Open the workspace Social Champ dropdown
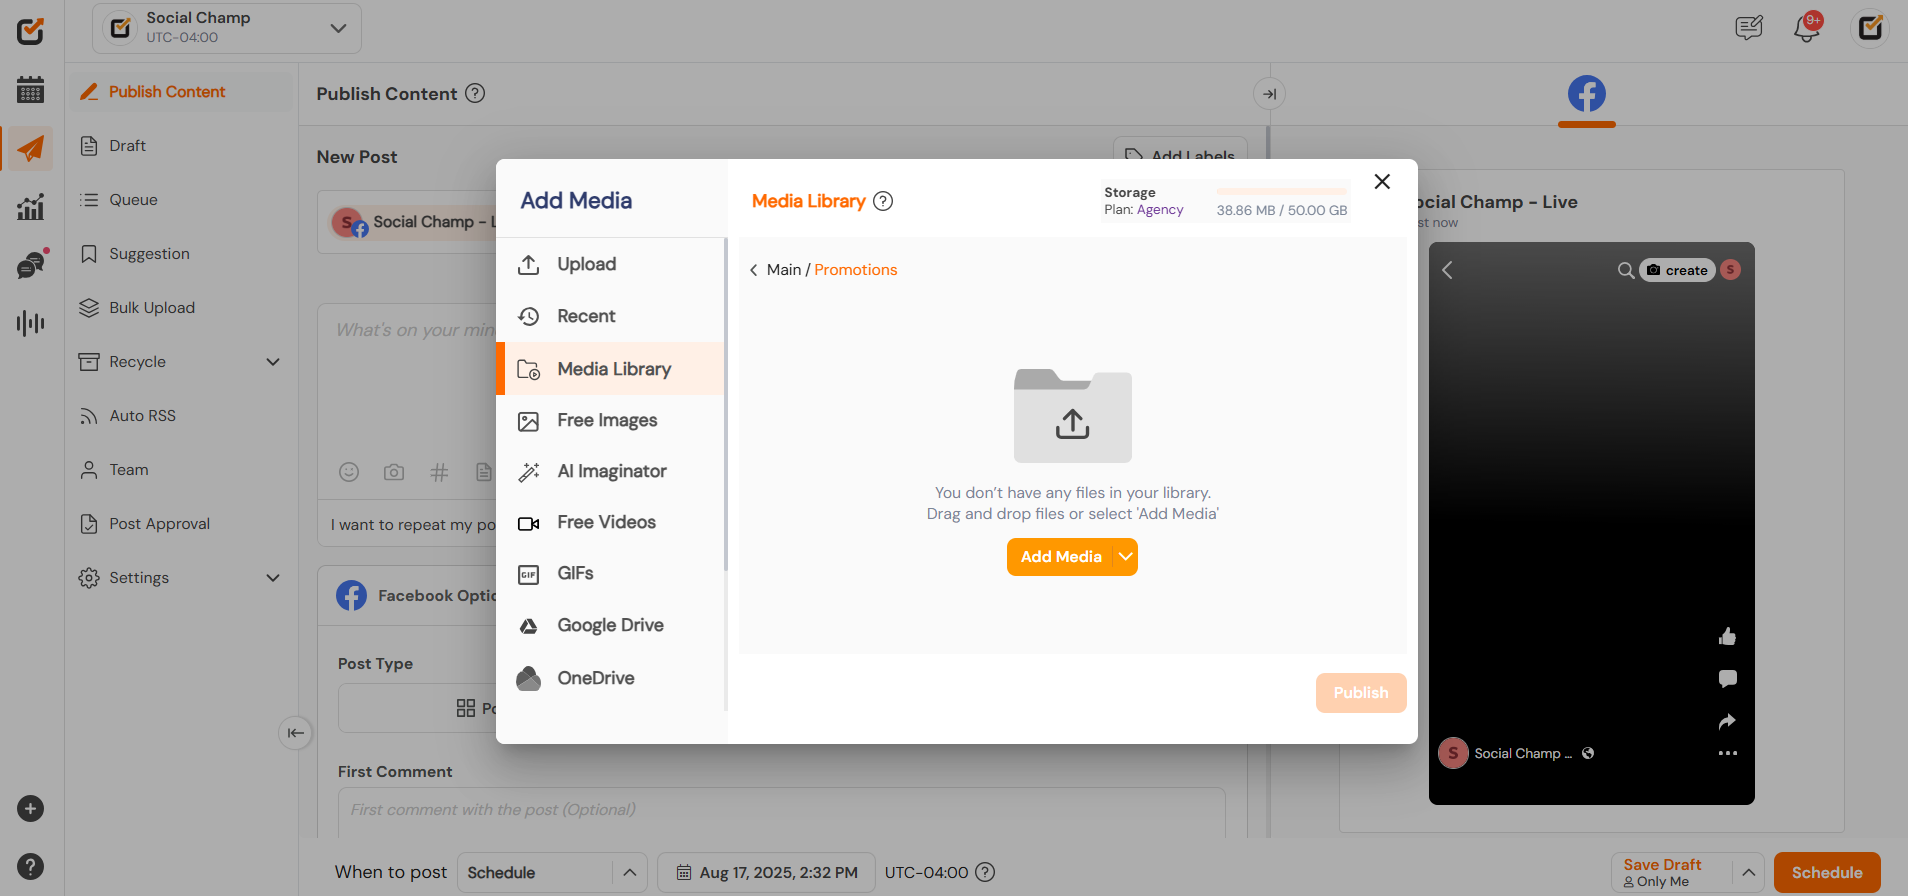This screenshot has width=1908, height=896. point(227,28)
